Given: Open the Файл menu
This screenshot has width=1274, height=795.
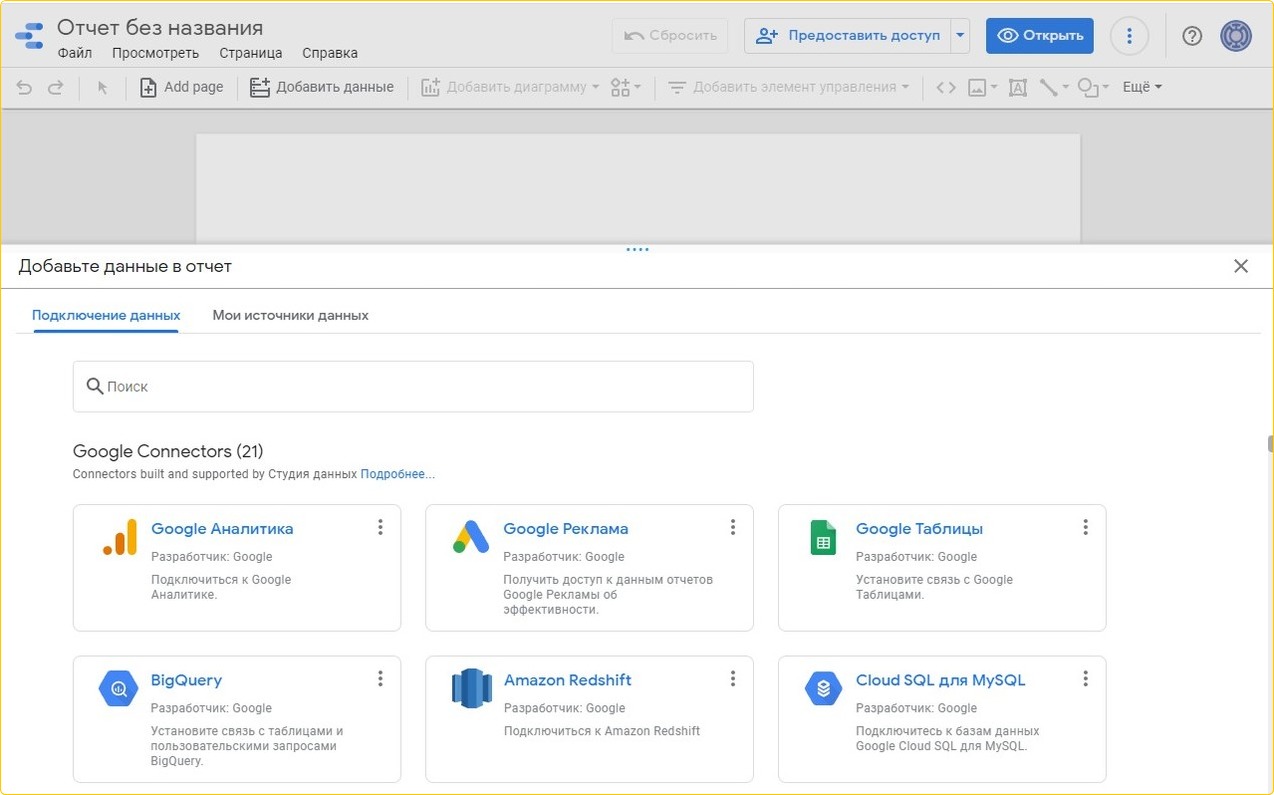Looking at the screenshot, I should coord(75,53).
